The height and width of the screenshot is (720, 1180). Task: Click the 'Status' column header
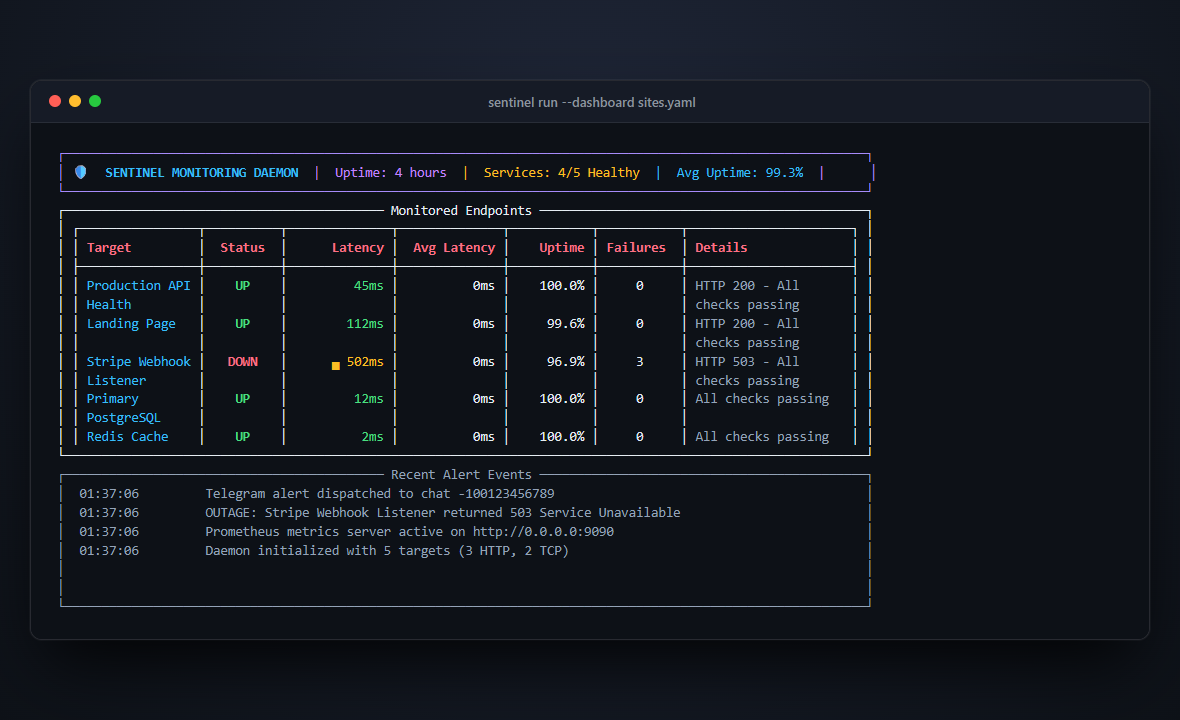[x=242, y=248]
